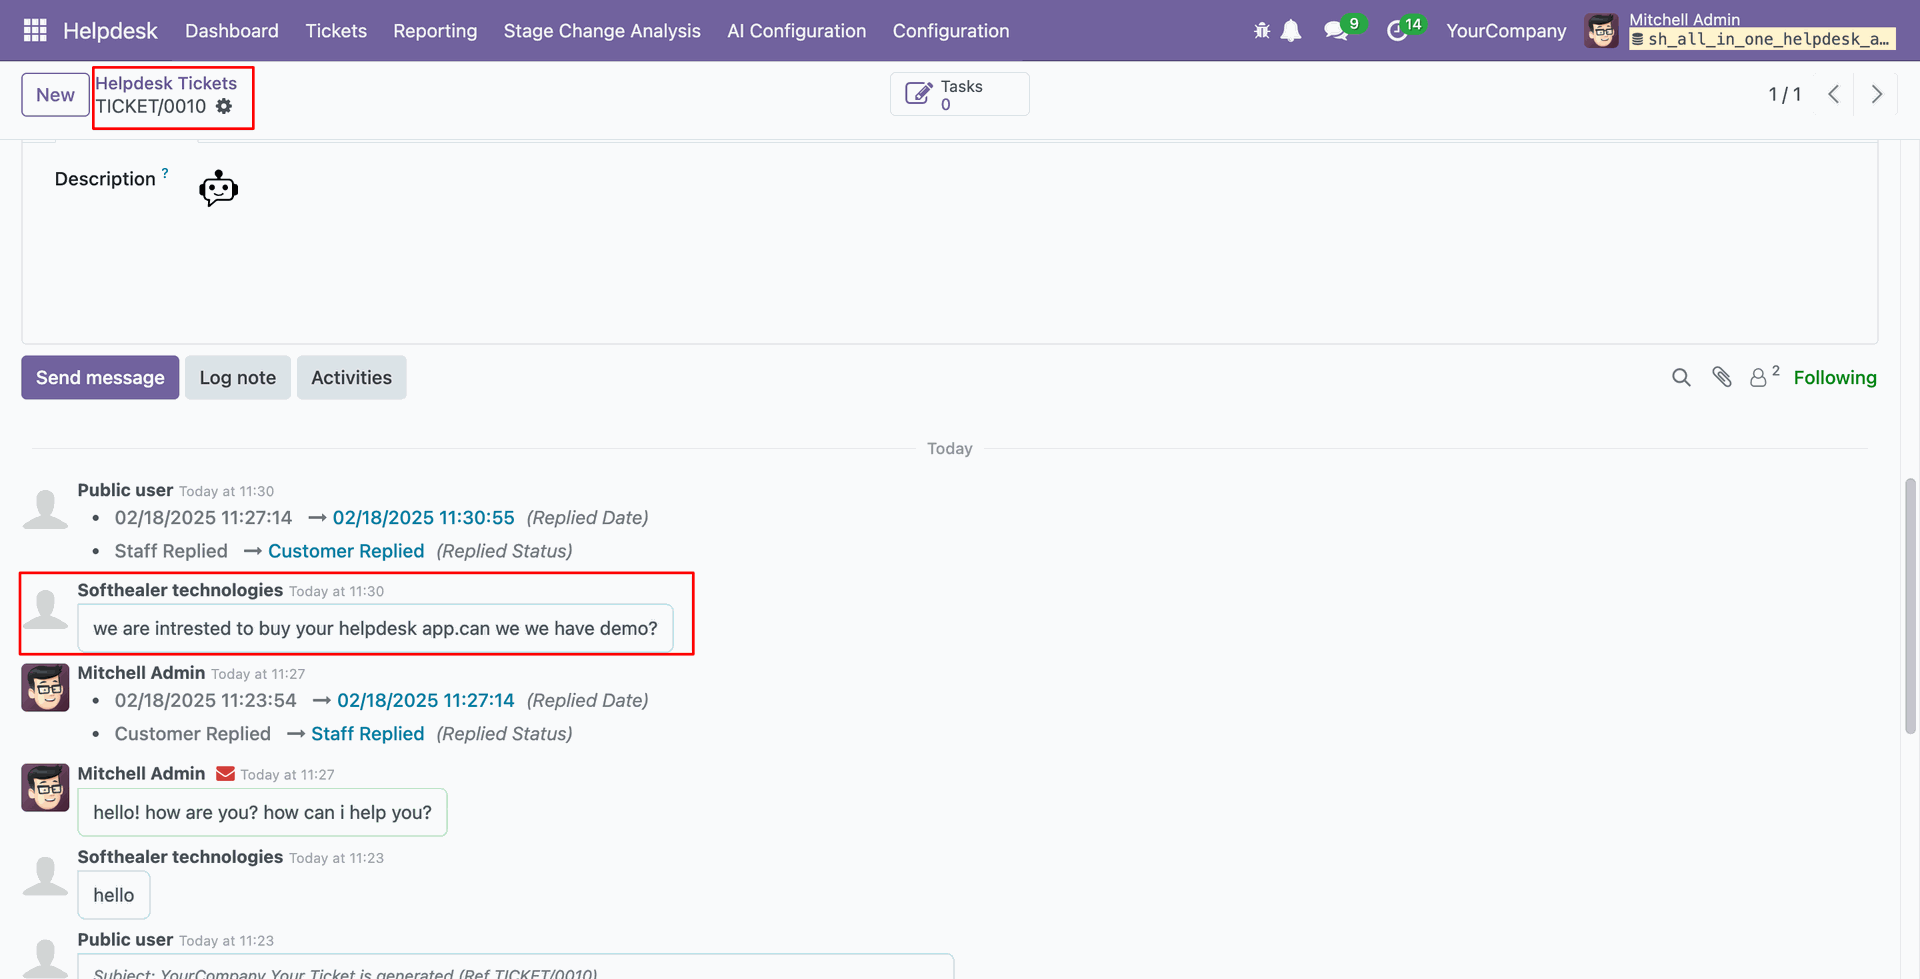Click the message 'hello! how are you? how can i help you?'
Viewport: 1920px width, 979px height.
click(262, 812)
